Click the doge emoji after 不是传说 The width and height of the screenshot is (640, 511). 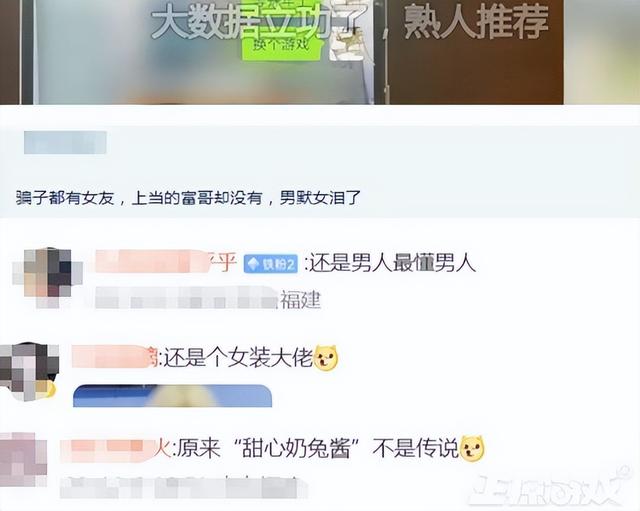point(472,449)
